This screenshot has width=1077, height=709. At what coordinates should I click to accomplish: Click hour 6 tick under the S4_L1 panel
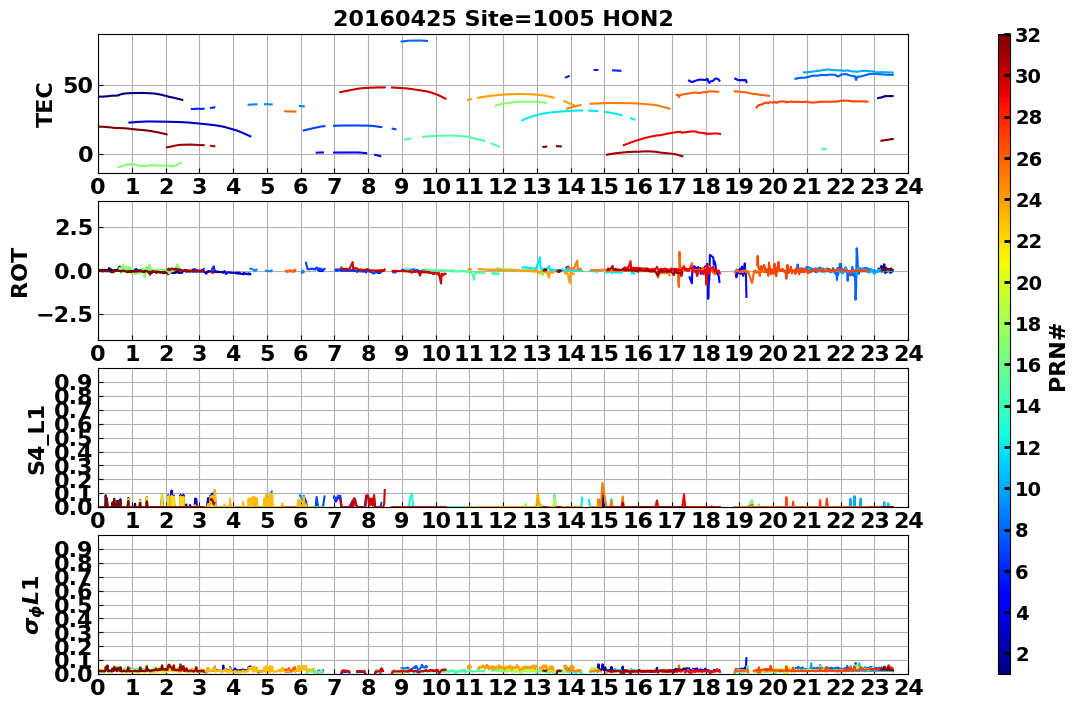[x=301, y=520]
